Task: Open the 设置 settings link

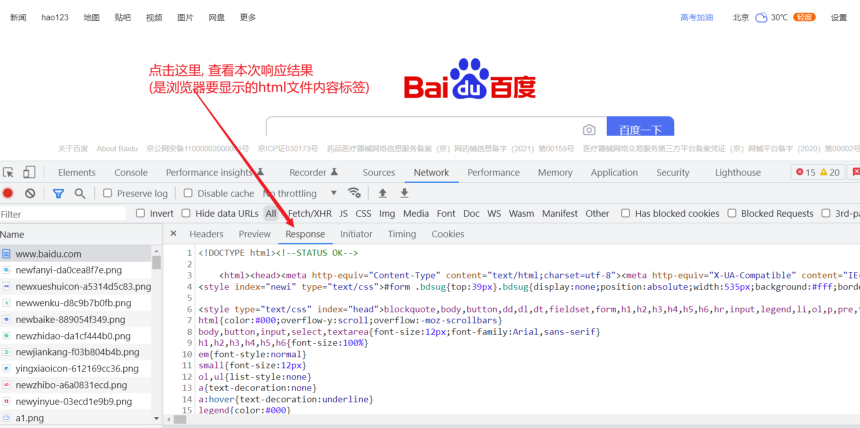Action: 839,18
